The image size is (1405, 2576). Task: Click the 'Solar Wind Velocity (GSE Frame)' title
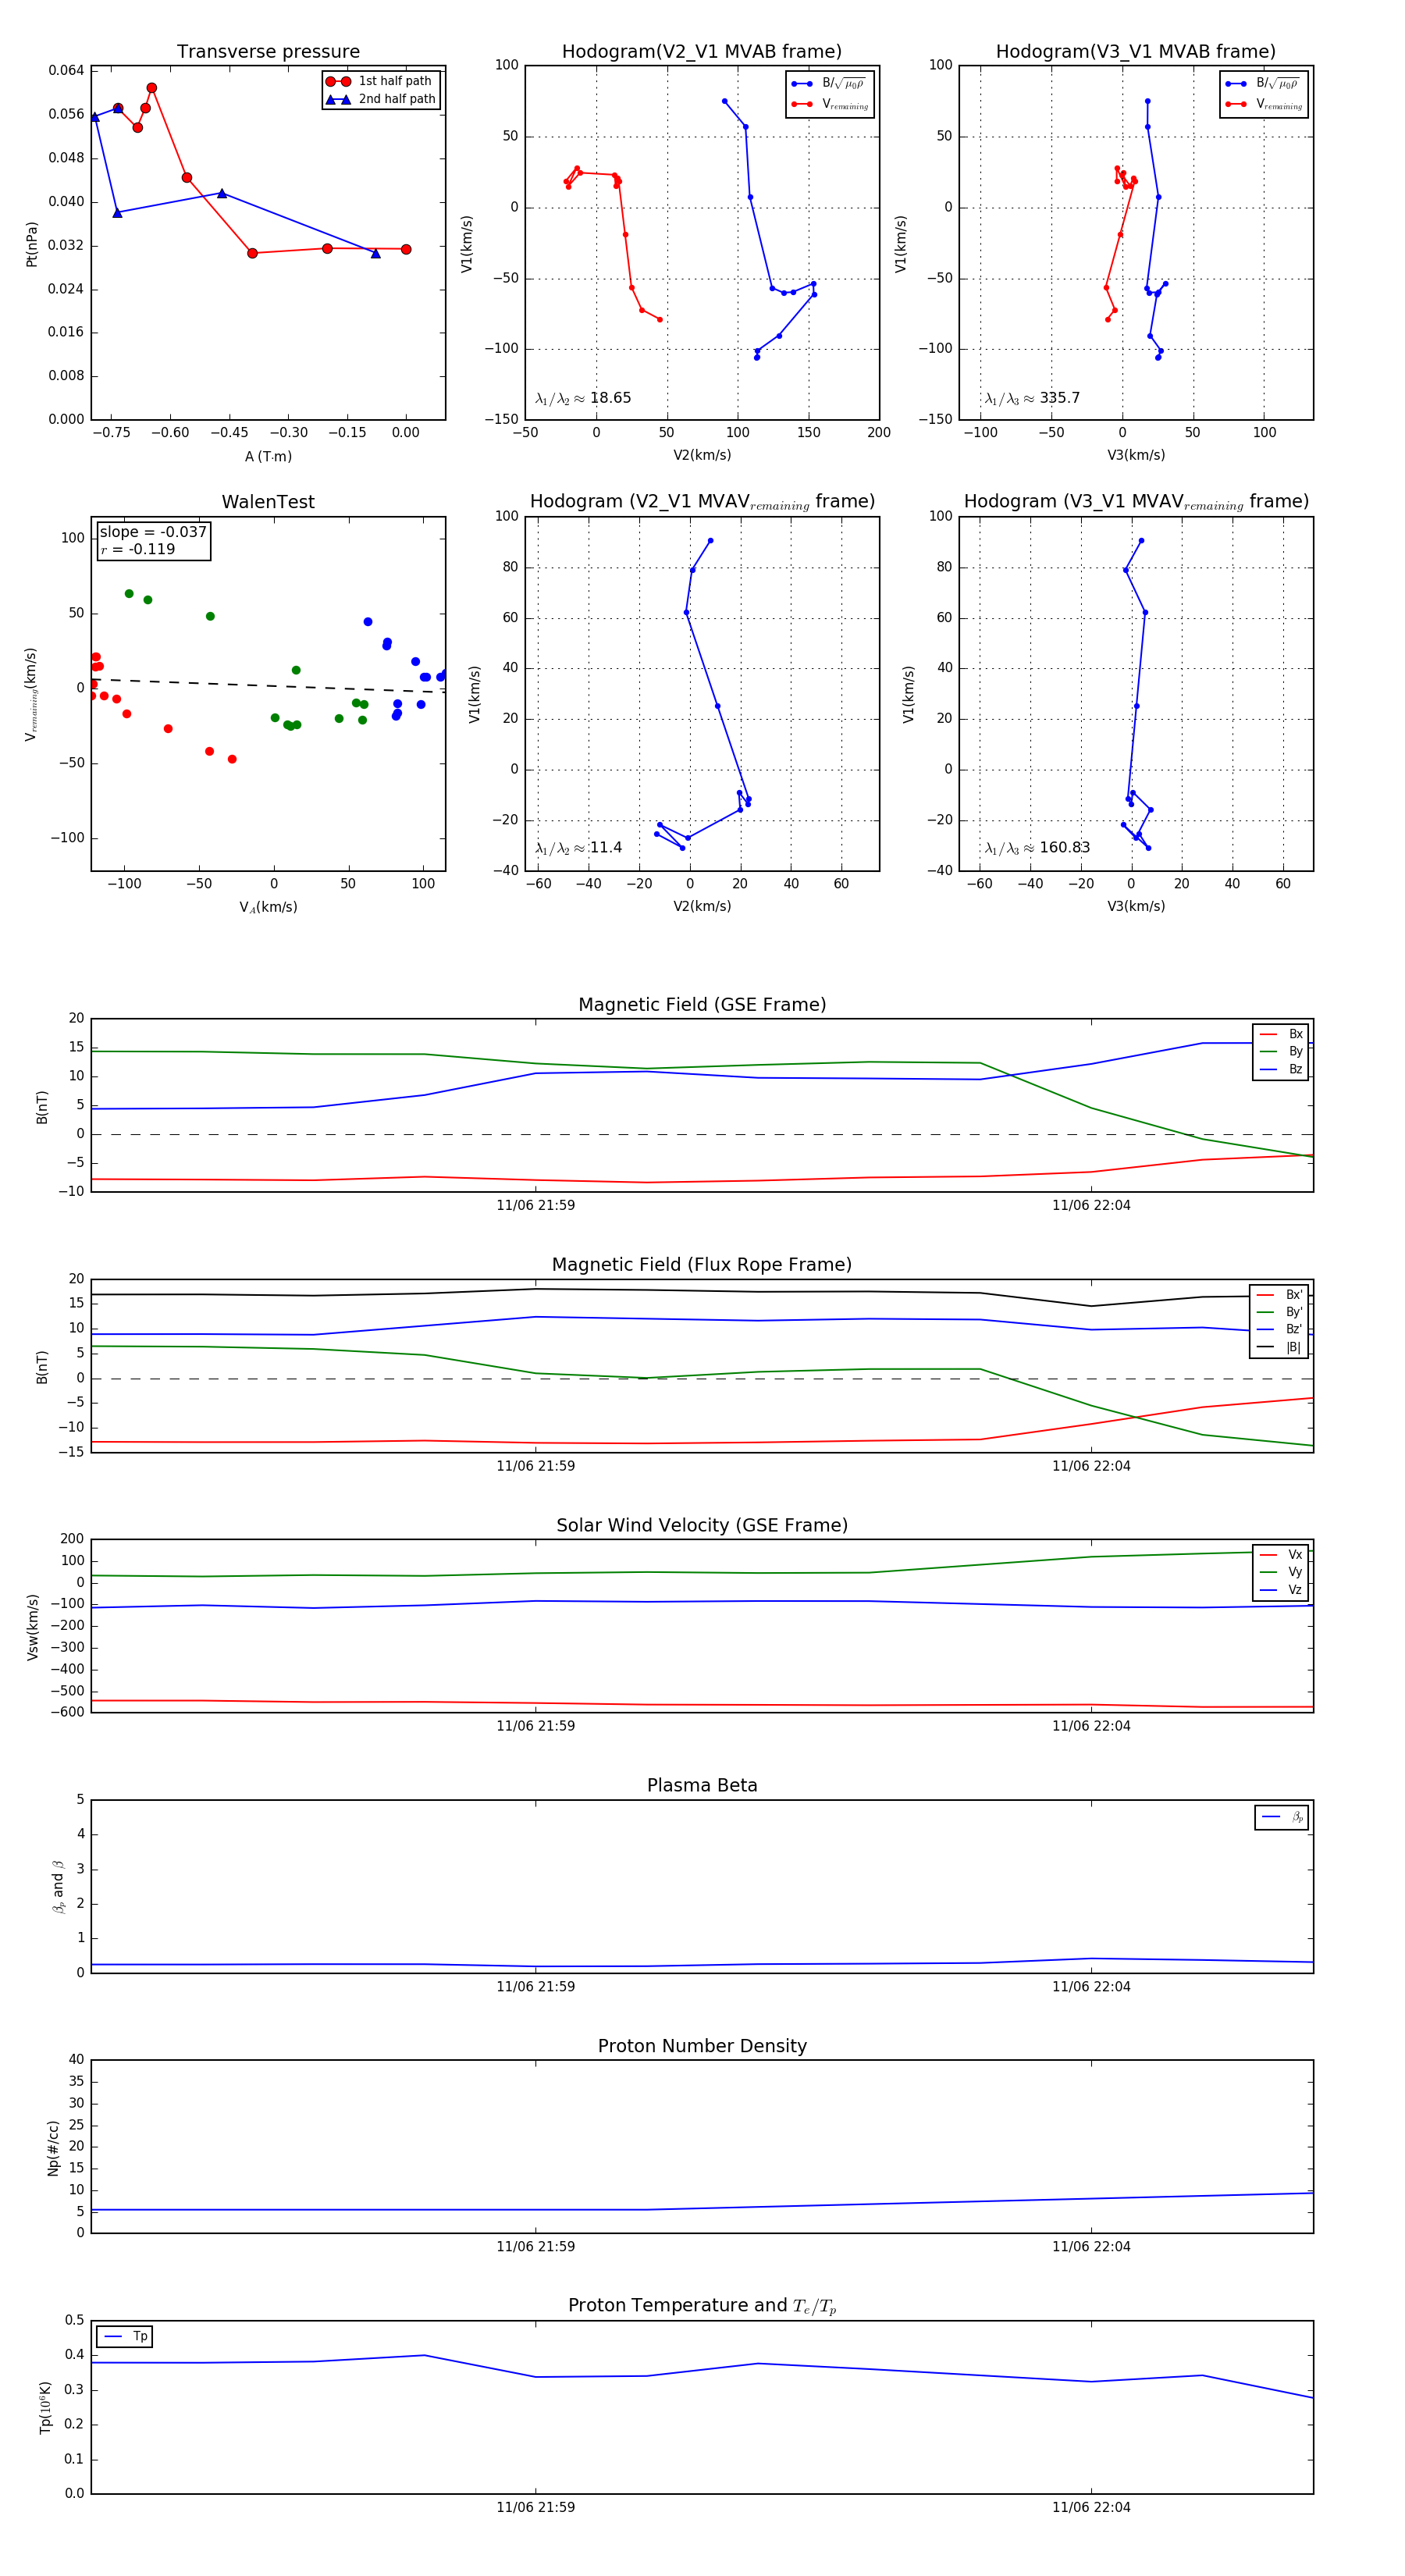click(702, 1526)
